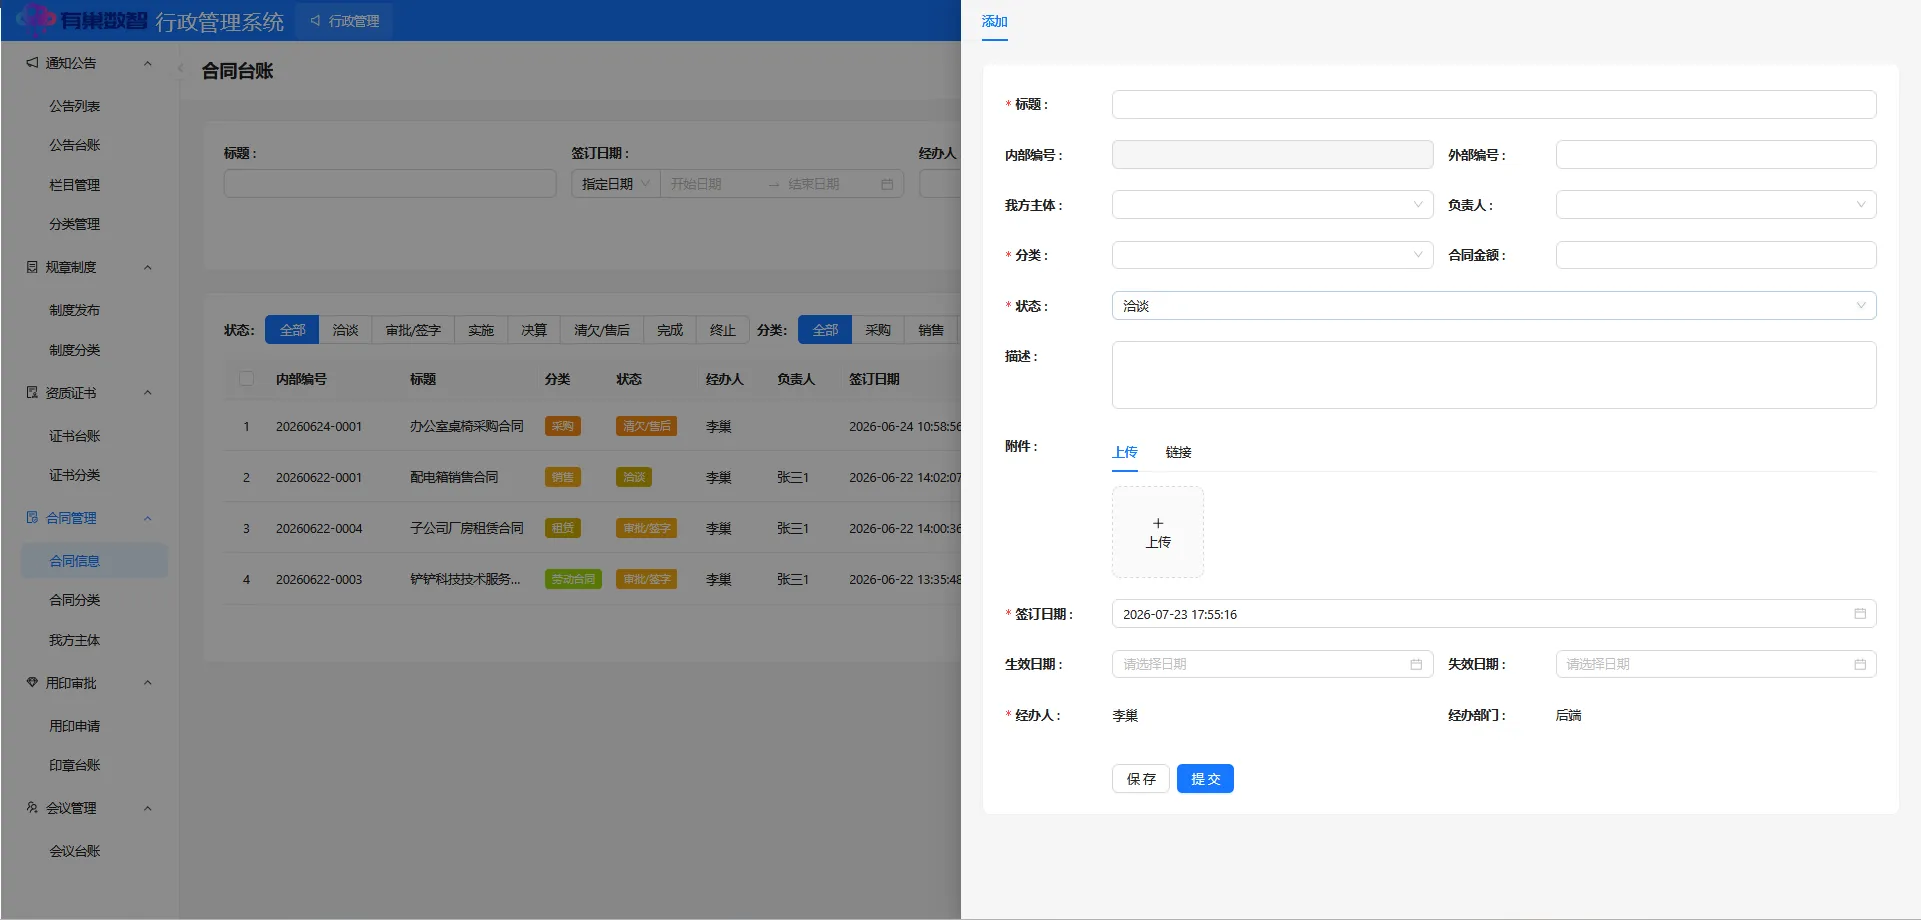This screenshot has width=1921, height=920.
Task: Focus the 外部编号 input field
Action: [1716, 155]
